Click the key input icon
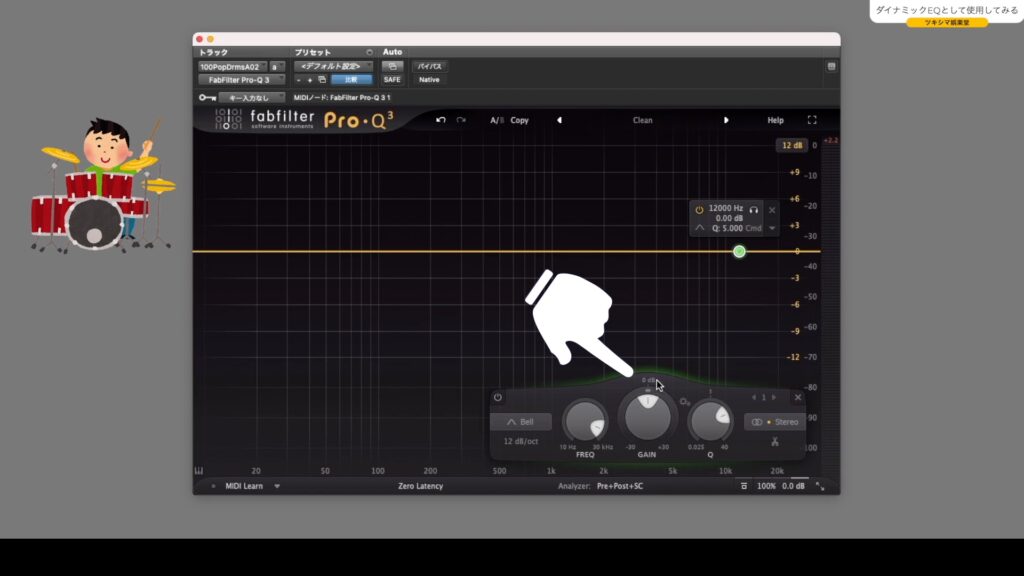1024x576 pixels. (x=207, y=98)
